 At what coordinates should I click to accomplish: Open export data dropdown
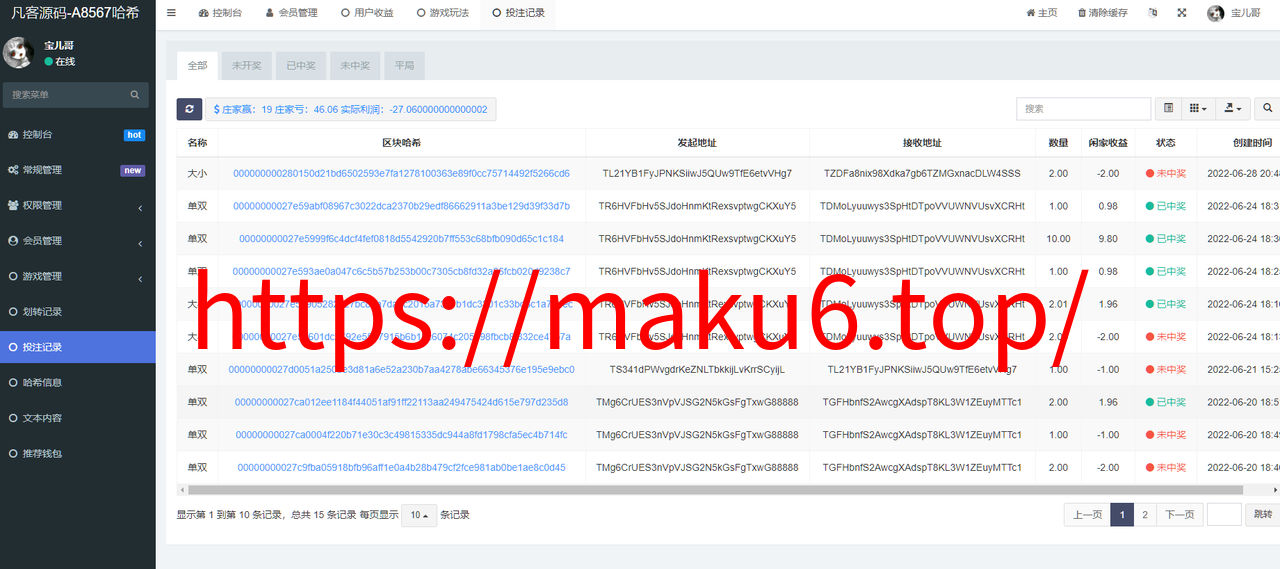1234,108
